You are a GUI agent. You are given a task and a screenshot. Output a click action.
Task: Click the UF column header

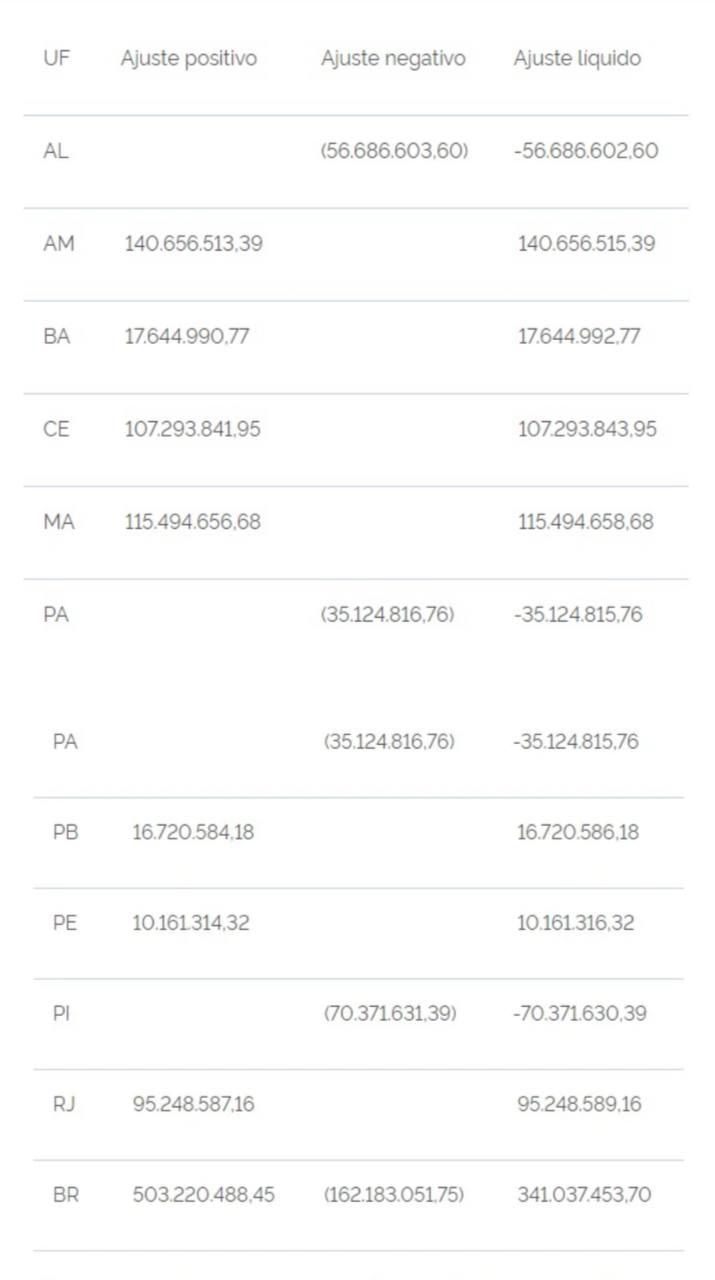click(x=56, y=58)
